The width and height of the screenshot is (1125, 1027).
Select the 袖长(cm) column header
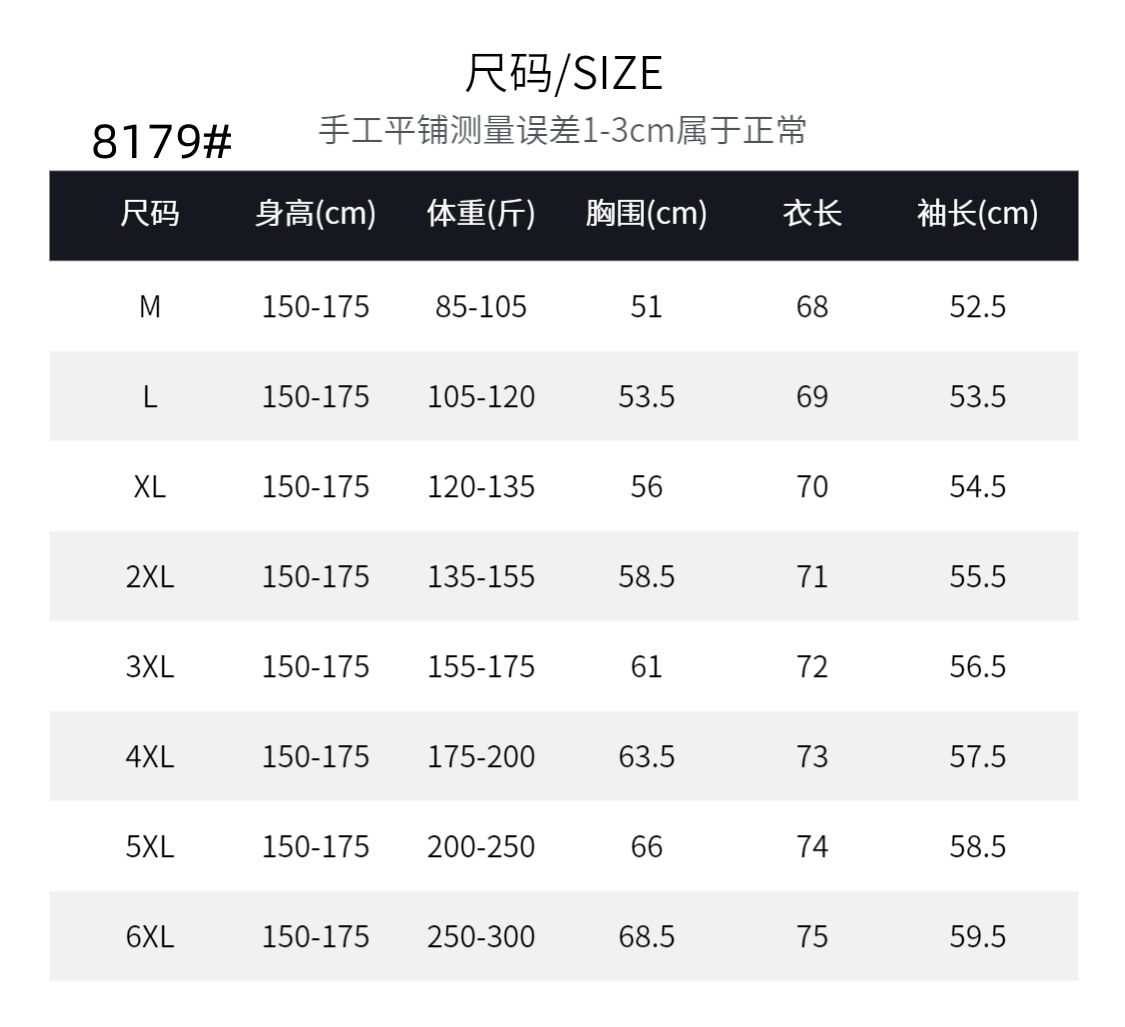click(x=977, y=214)
